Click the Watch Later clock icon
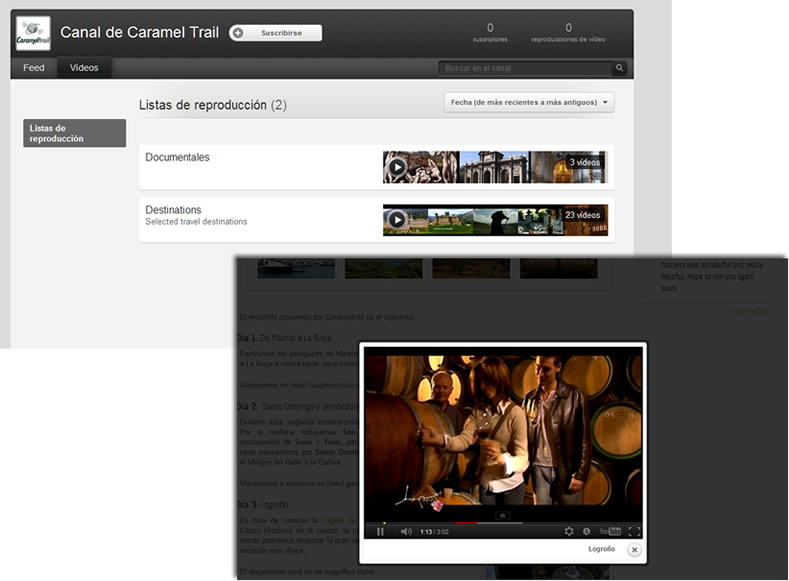The image size is (789, 581). click(x=587, y=531)
